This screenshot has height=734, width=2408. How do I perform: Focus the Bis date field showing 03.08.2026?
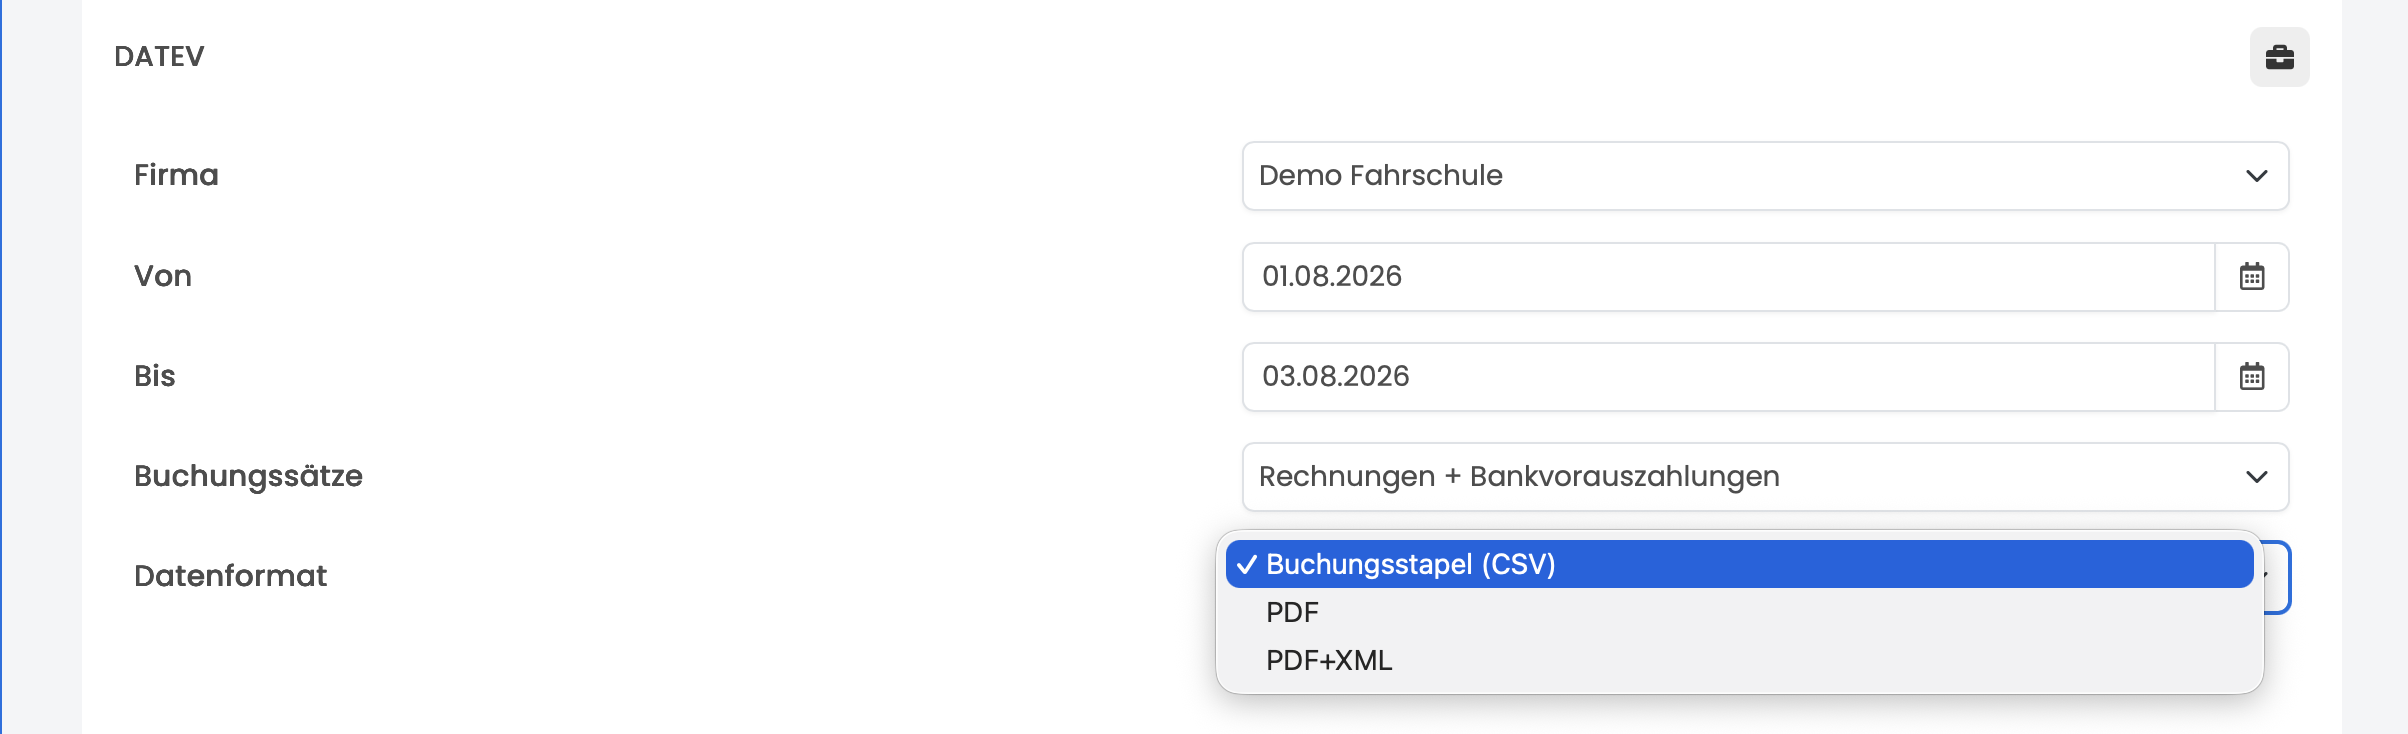(x=1728, y=377)
